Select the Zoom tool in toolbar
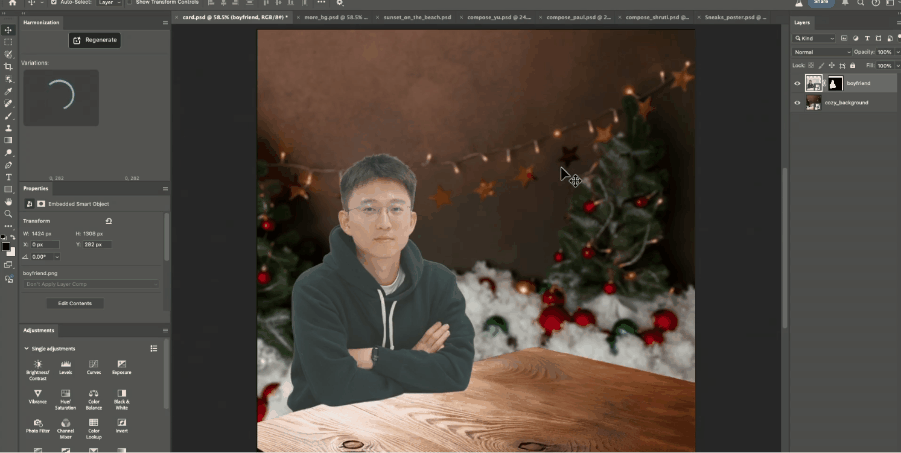The image size is (901, 453). click(x=8, y=214)
